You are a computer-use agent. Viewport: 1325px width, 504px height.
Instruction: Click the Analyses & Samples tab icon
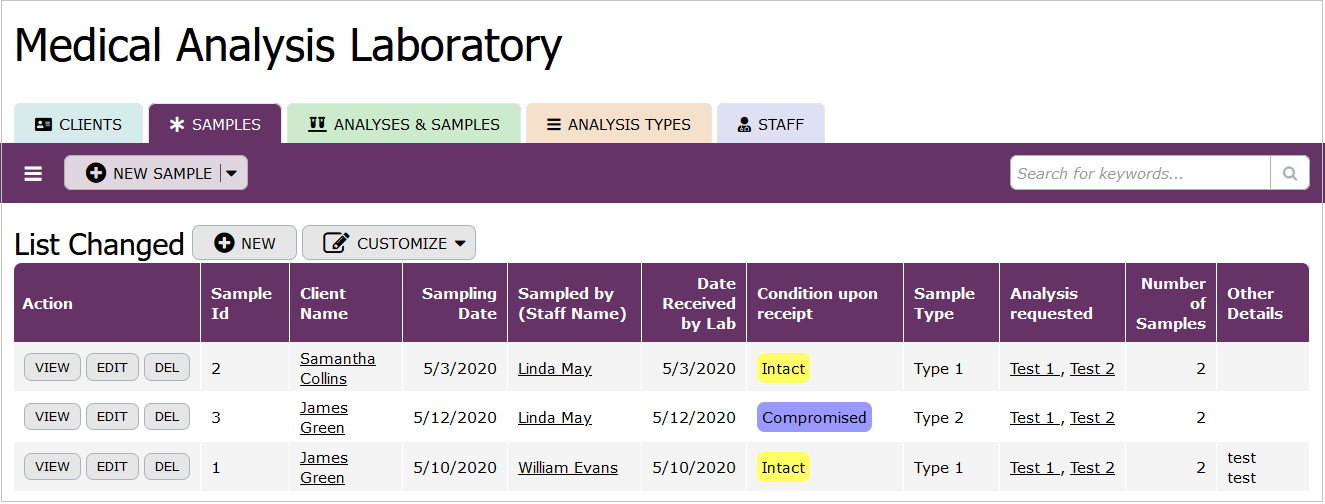click(x=317, y=125)
